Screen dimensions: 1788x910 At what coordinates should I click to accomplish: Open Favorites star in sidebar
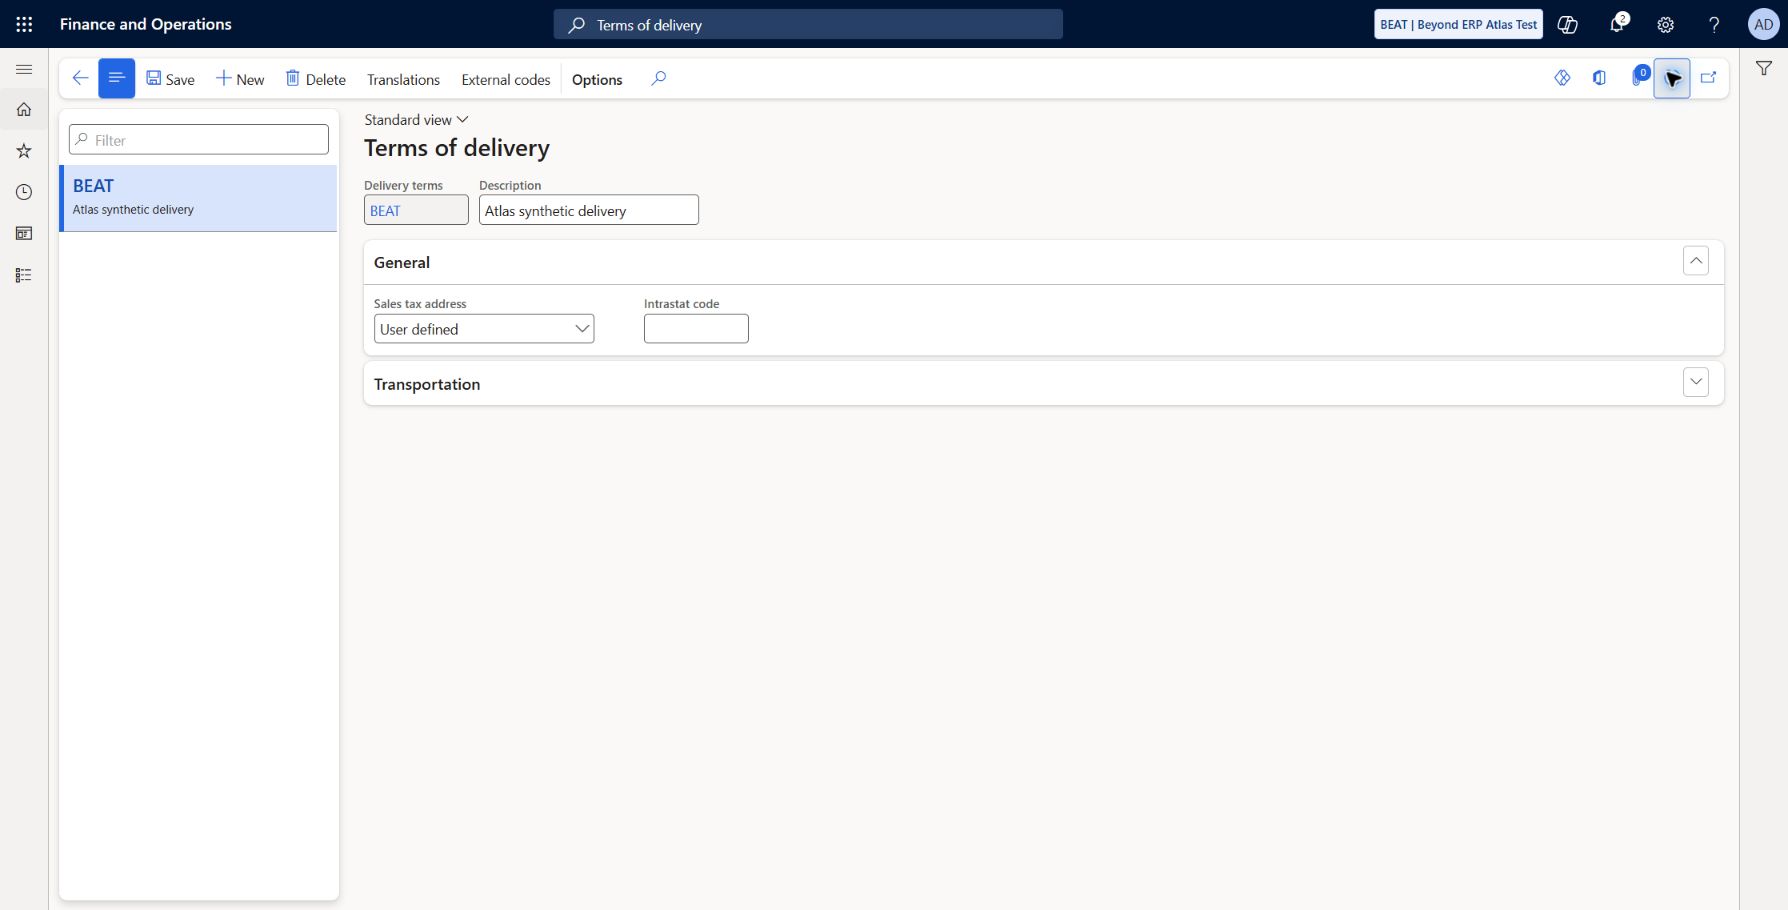click(x=24, y=151)
